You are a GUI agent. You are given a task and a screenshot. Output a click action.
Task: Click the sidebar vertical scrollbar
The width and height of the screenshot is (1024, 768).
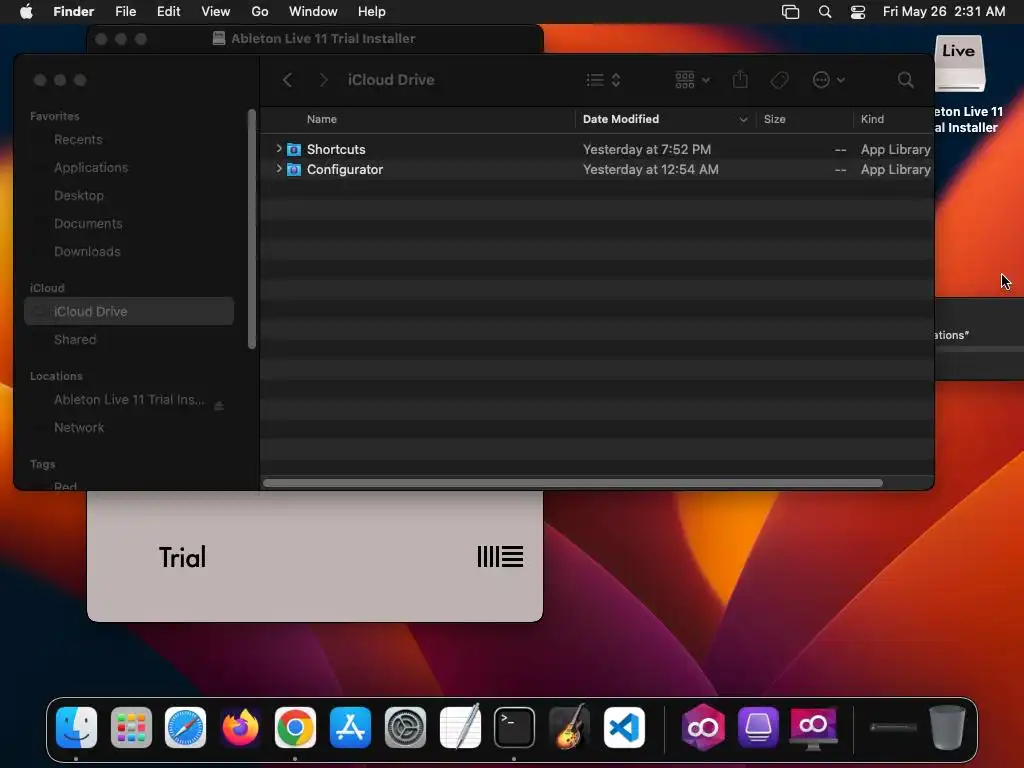point(252,229)
